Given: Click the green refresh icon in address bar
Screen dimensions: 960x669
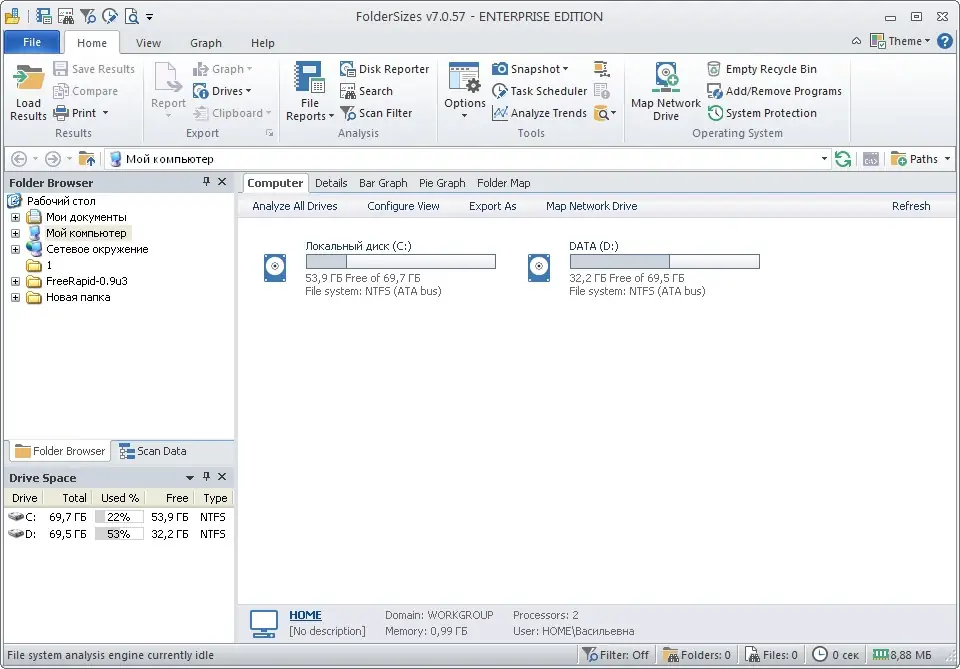Looking at the screenshot, I should 843,159.
